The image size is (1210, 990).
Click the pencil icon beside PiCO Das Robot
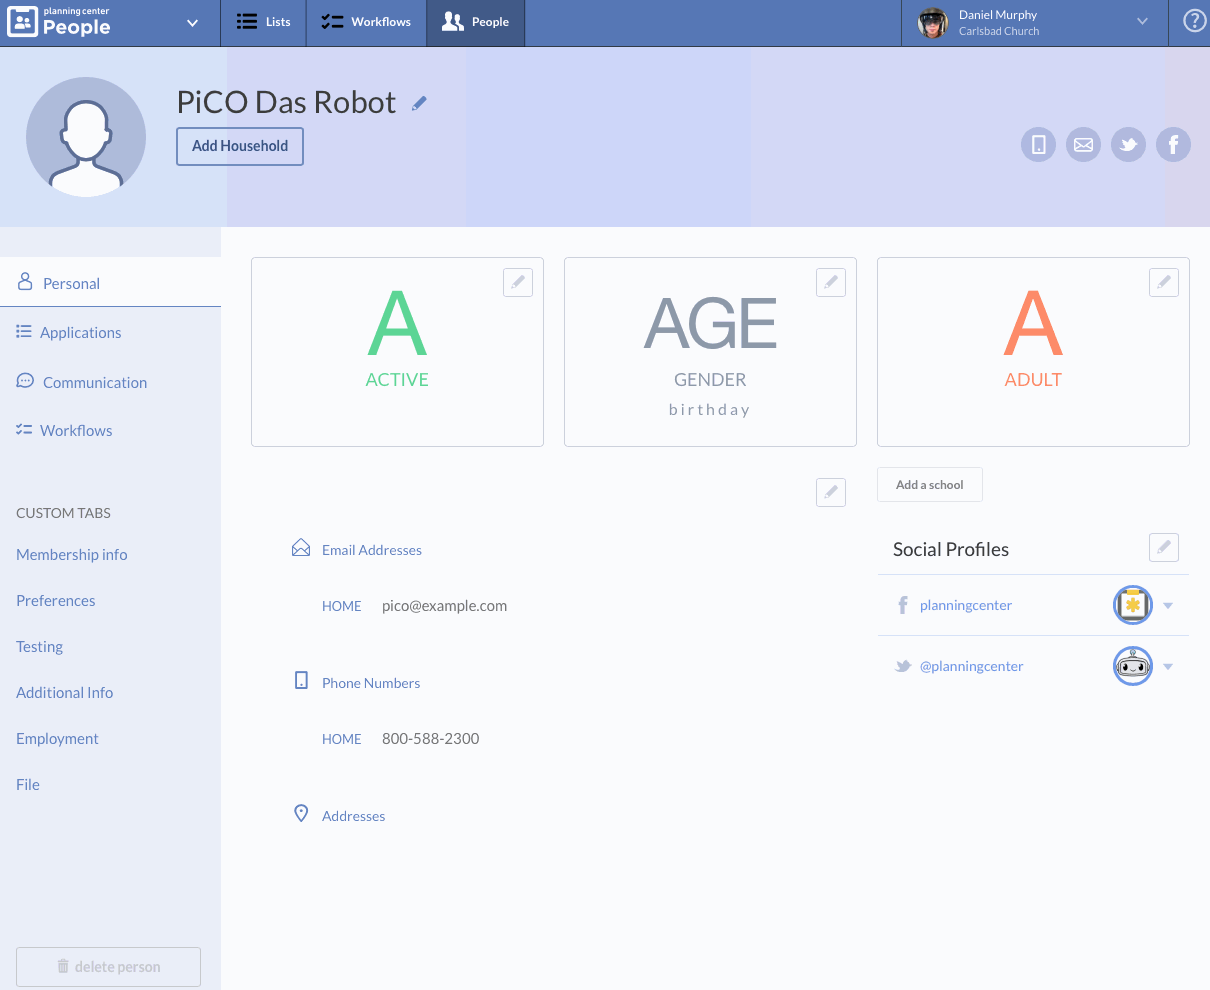coord(419,103)
